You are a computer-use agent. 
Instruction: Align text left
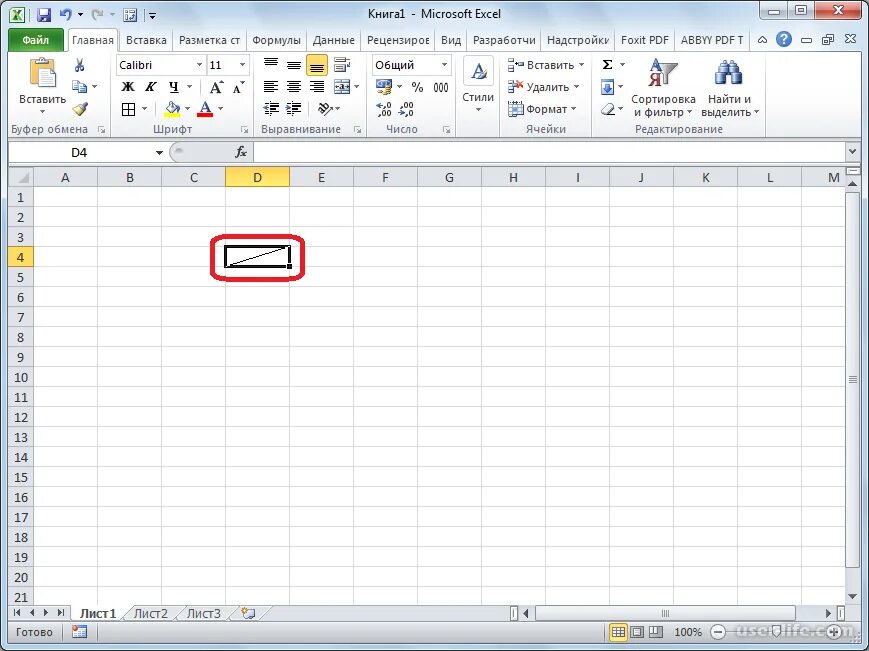pyautogui.click(x=270, y=86)
